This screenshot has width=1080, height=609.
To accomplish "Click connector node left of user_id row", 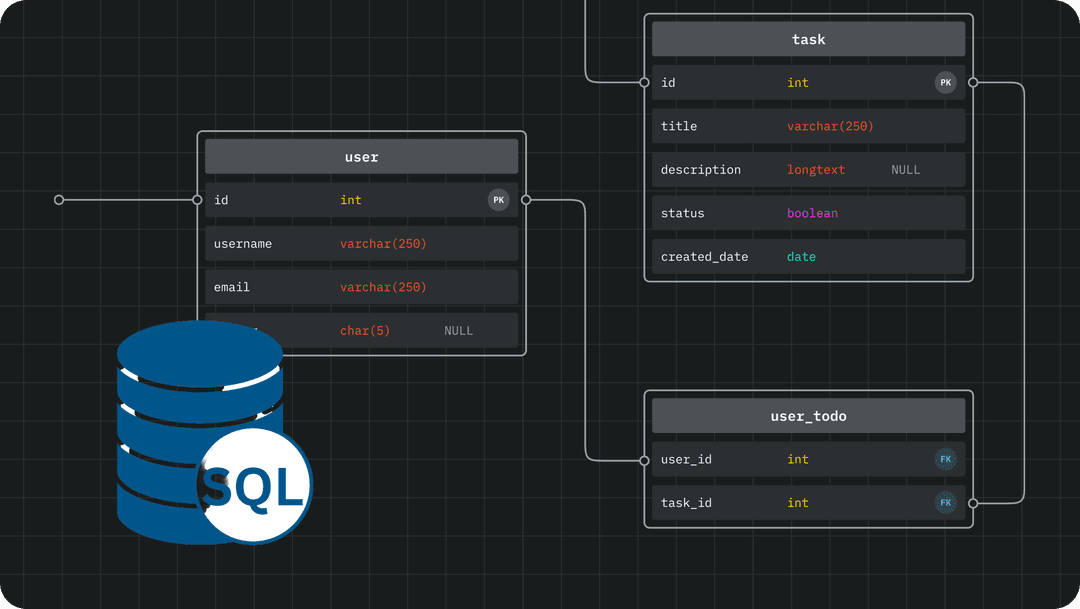I will [x=644, y=460].
